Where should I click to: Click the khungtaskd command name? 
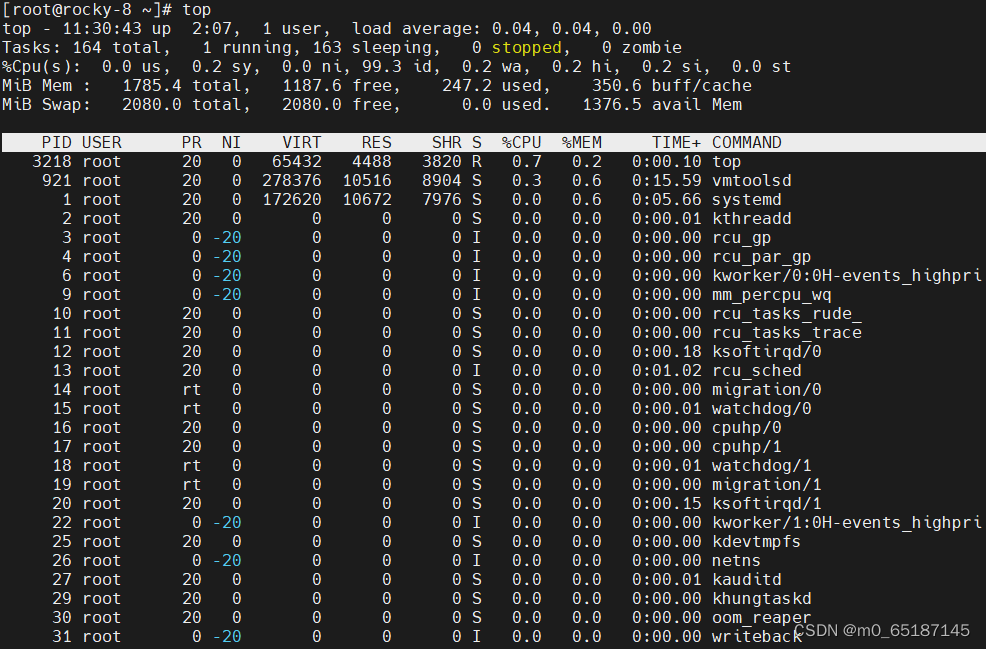tap(762, 598)
